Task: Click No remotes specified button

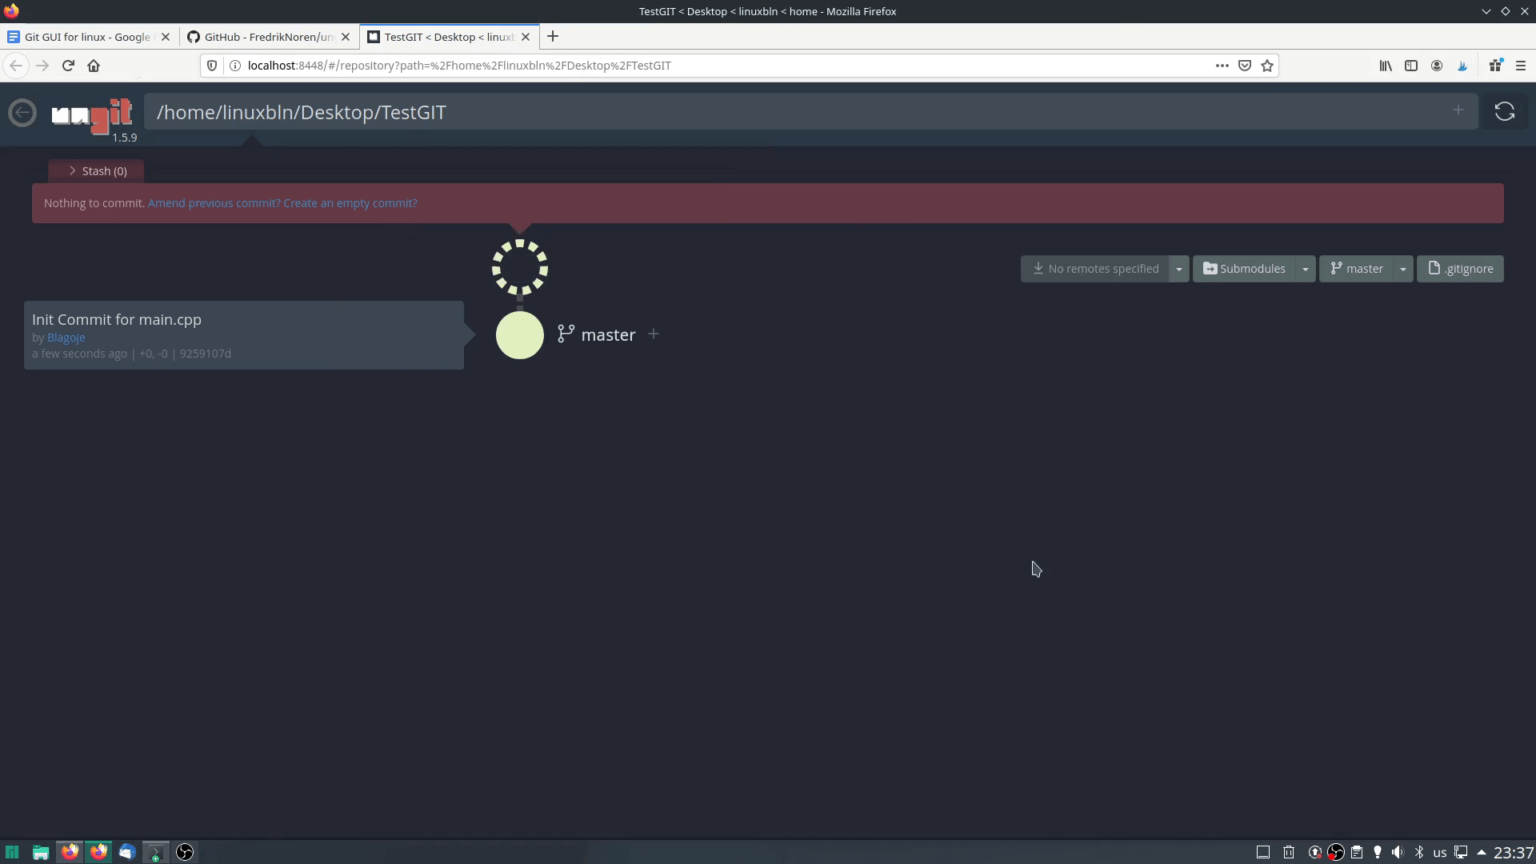Action: (x=1095, y=269)
